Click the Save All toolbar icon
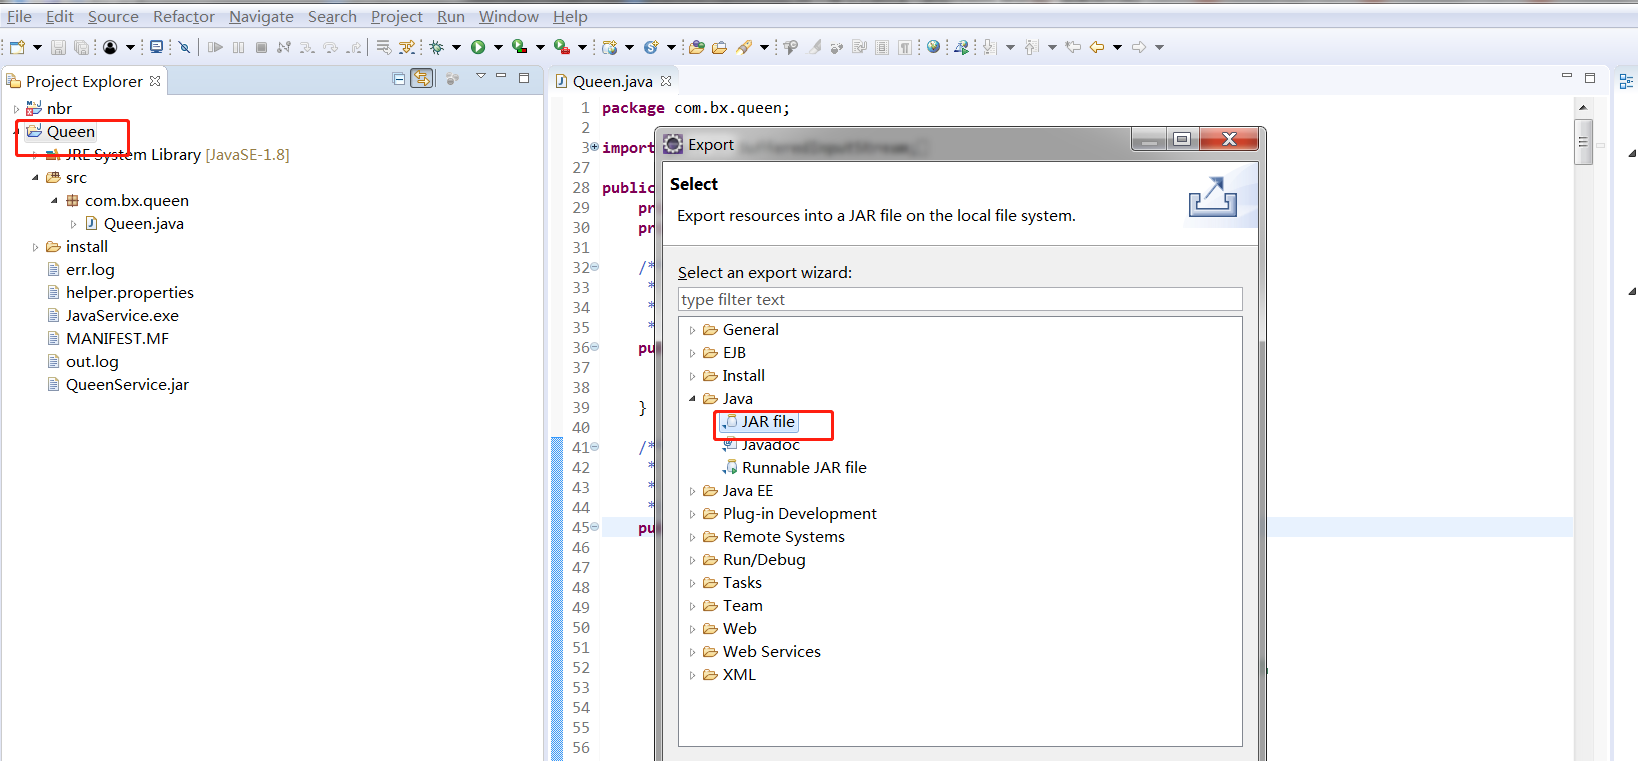This screenshot has height=761, width=1638. tap(81, 47)
